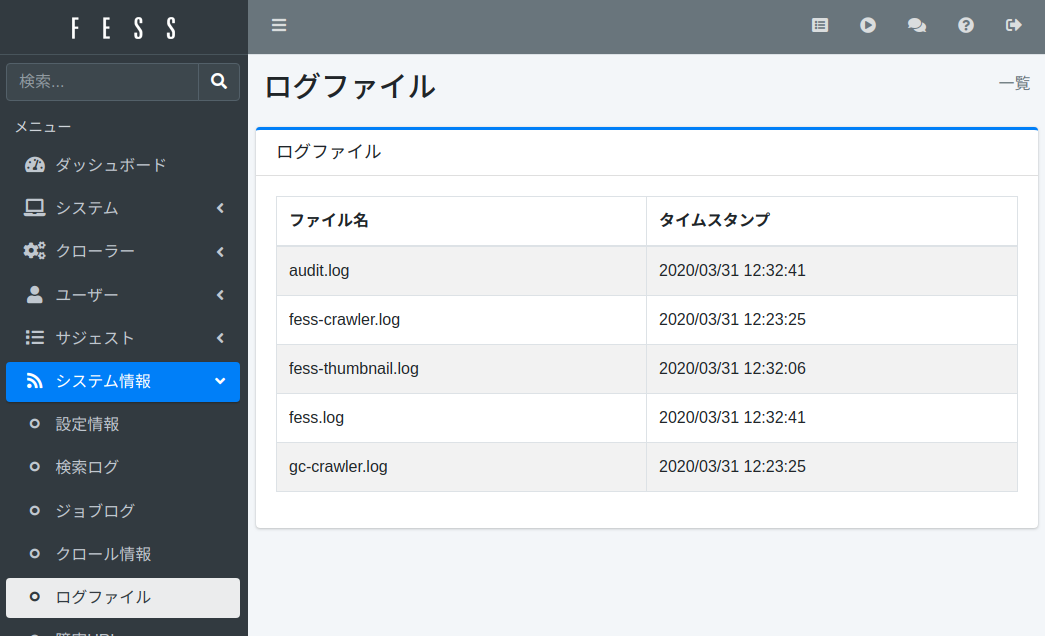Expand the ユーザー menu section

122,295
